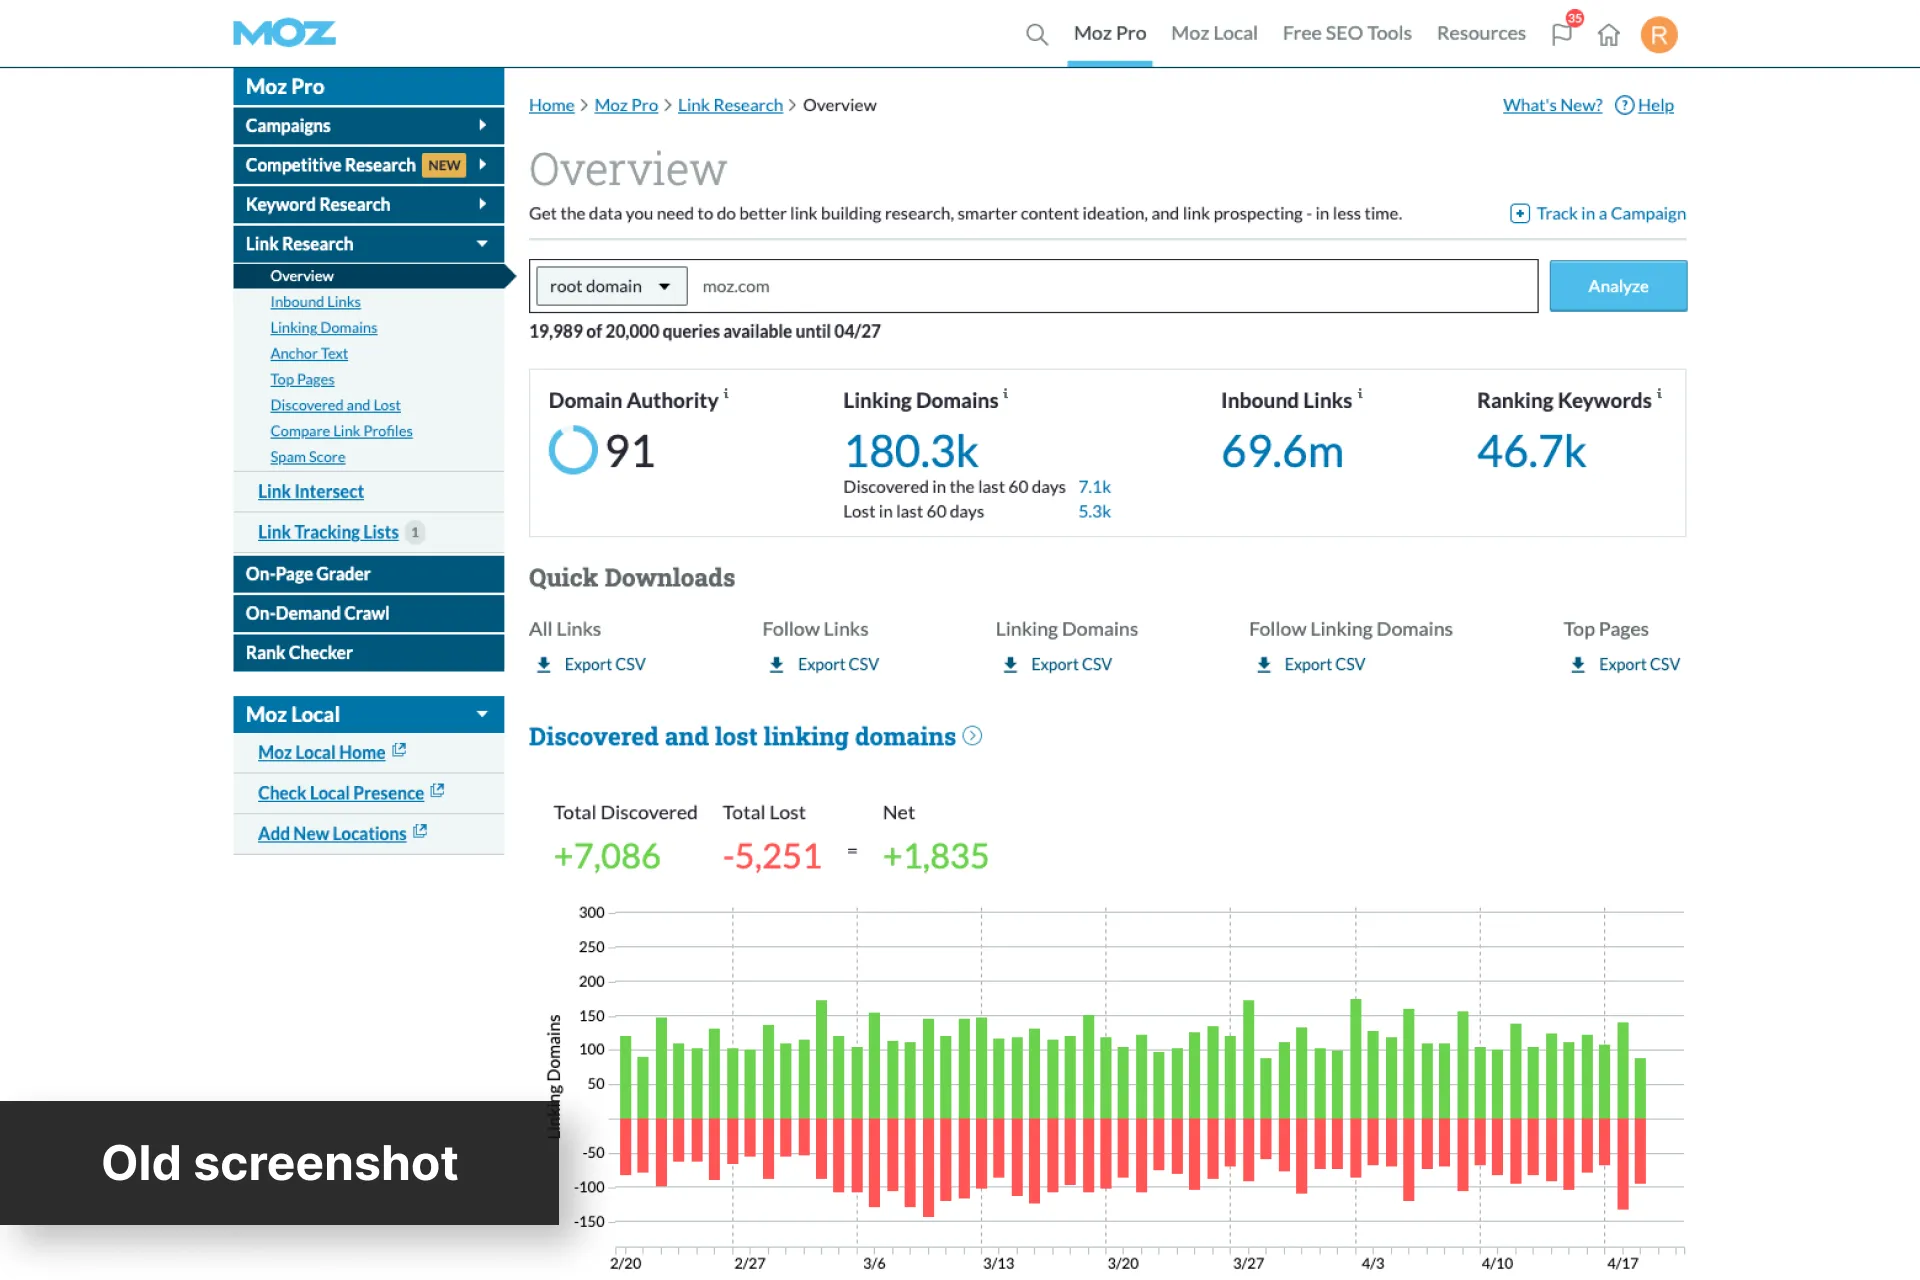Click external link icon next to Check Local Presence

click(x=437, y=791)
